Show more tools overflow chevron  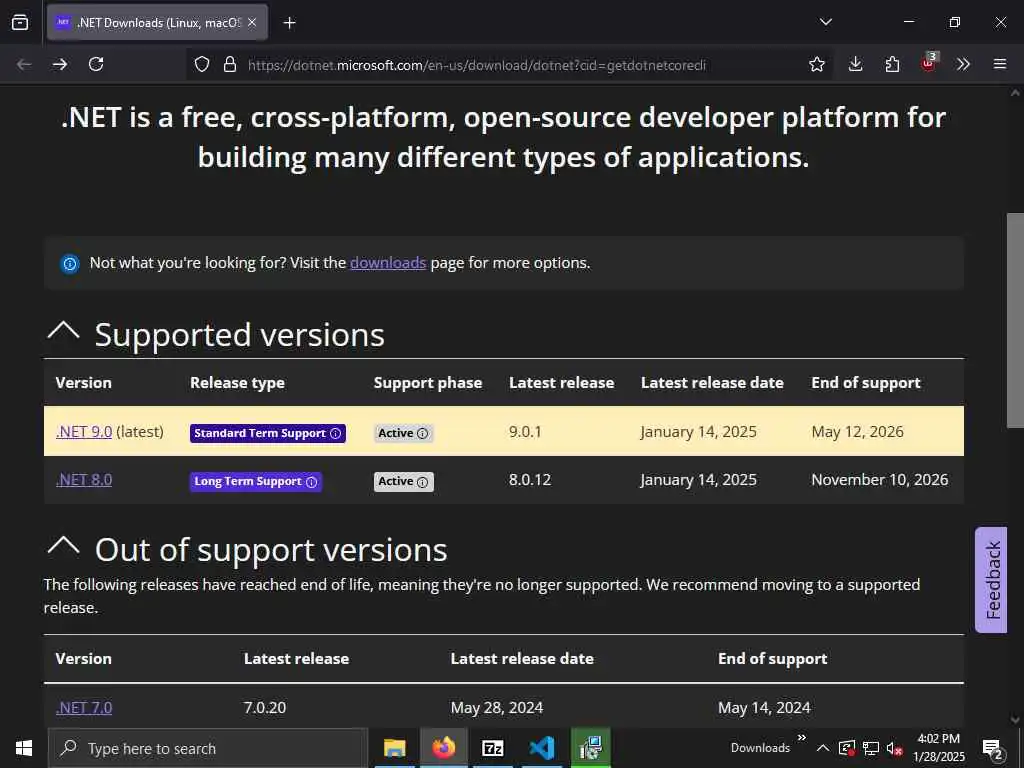coord(963,64)
